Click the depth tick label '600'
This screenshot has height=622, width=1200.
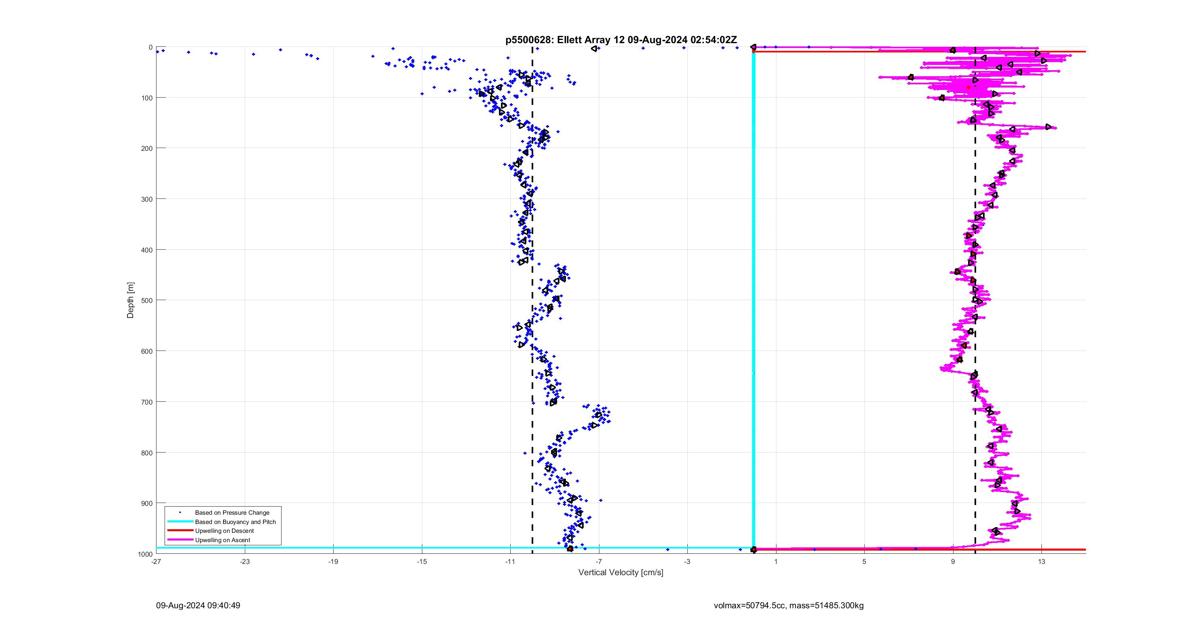click(146, 351)
